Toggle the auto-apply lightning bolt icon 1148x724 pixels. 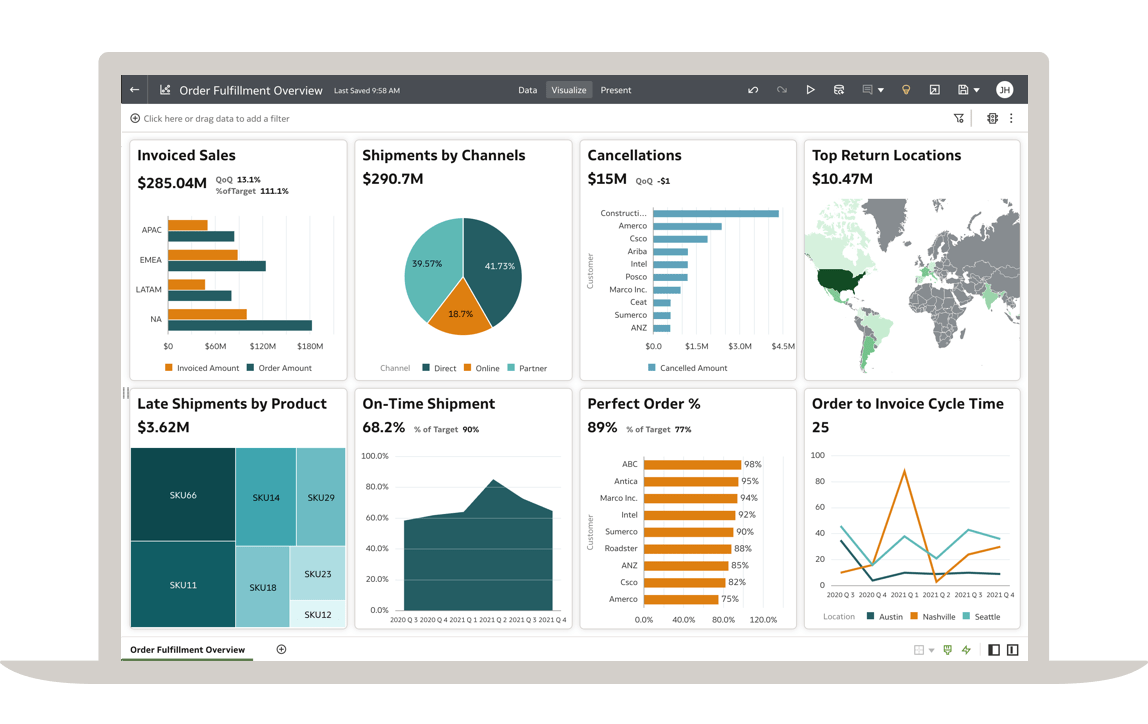click(x=966, y=650)
